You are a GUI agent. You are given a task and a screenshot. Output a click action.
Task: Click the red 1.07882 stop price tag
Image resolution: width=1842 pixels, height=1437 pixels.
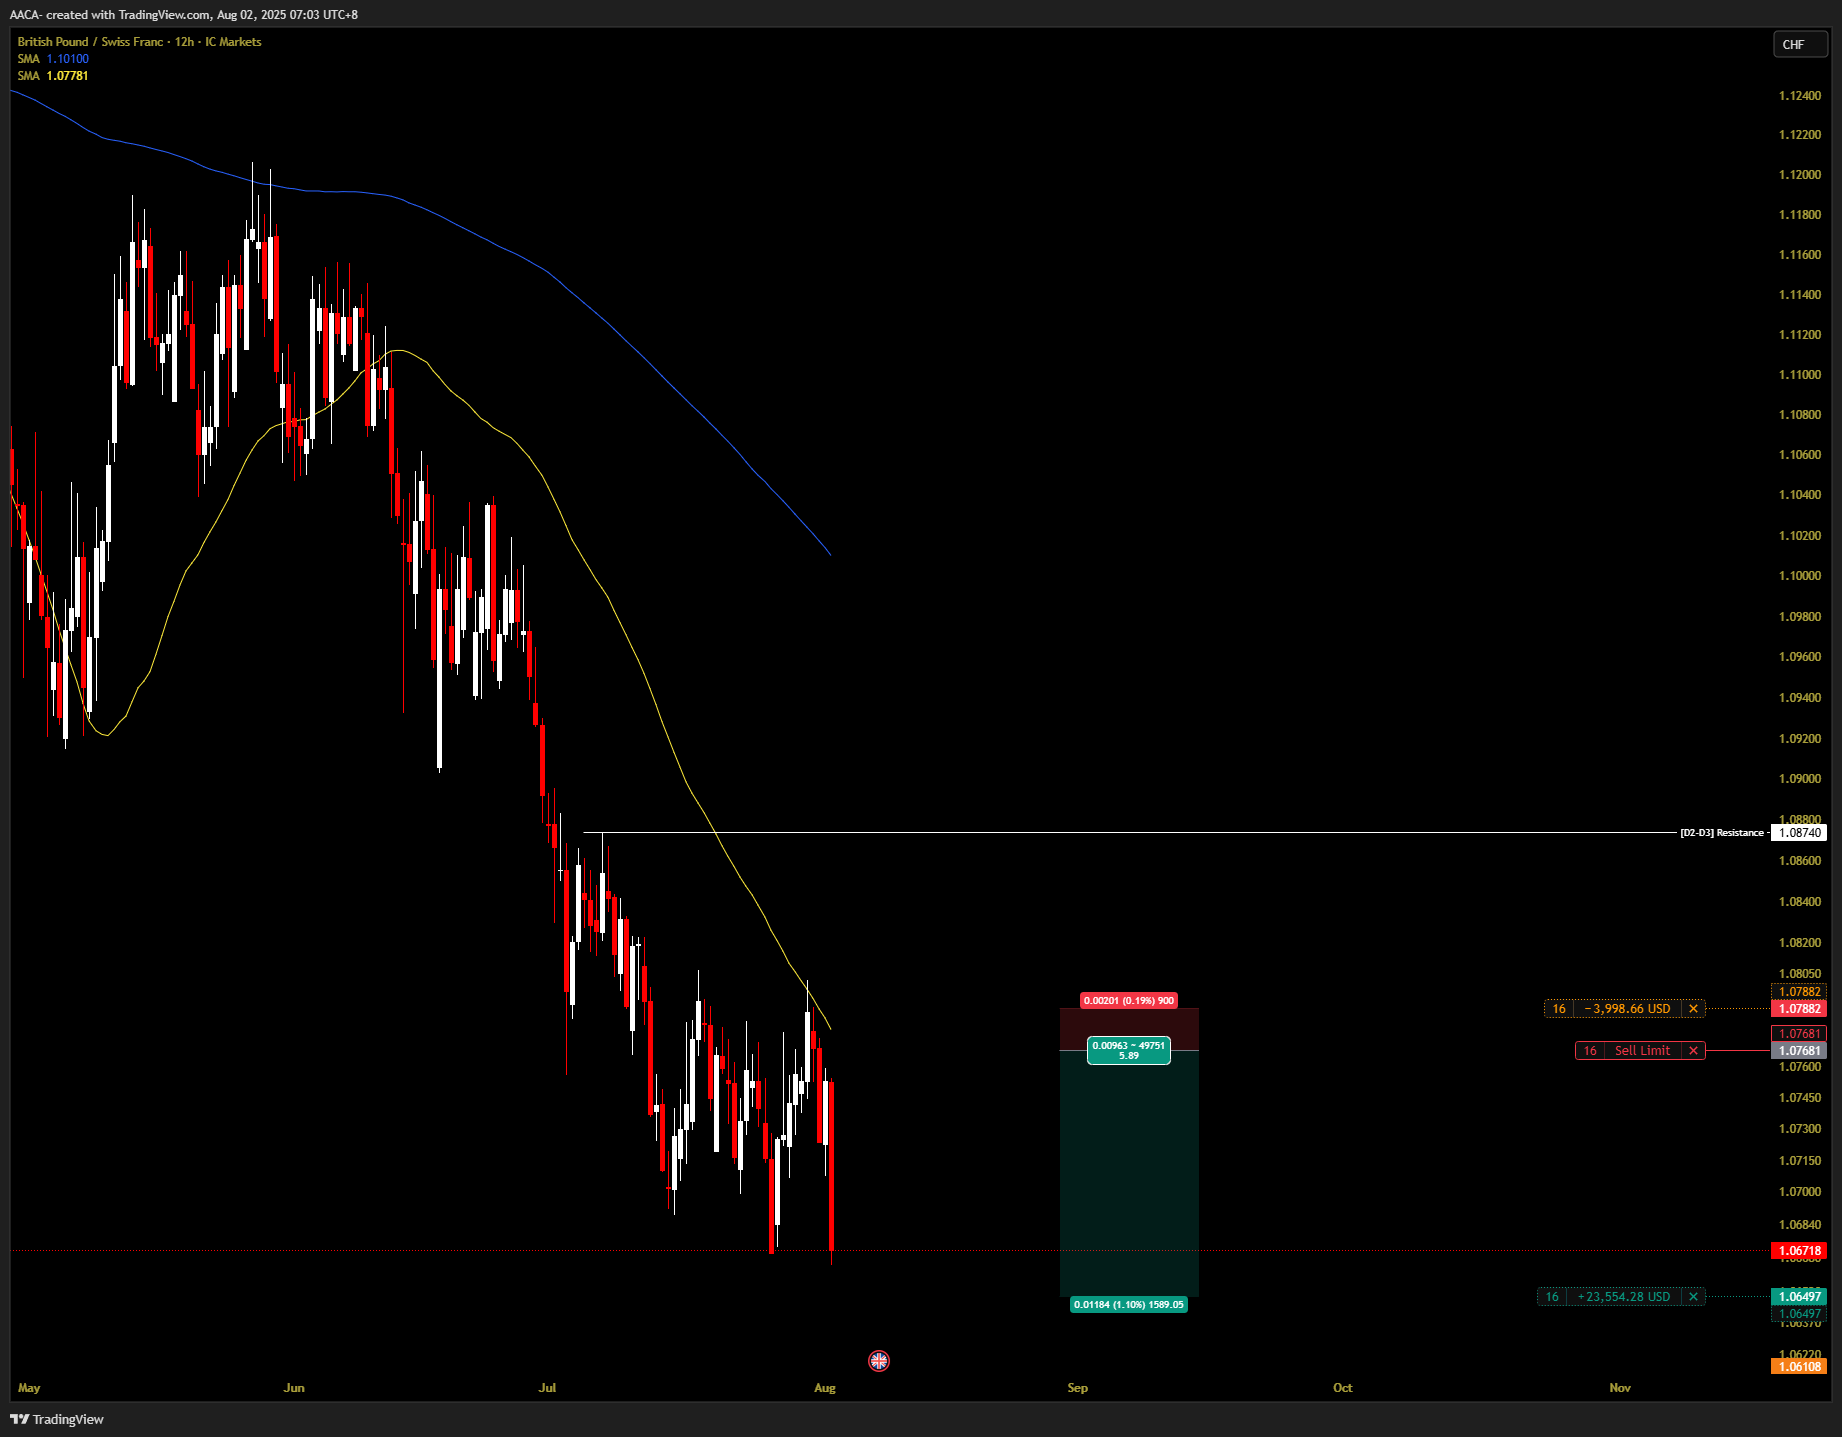(x=1799, y=1008)
